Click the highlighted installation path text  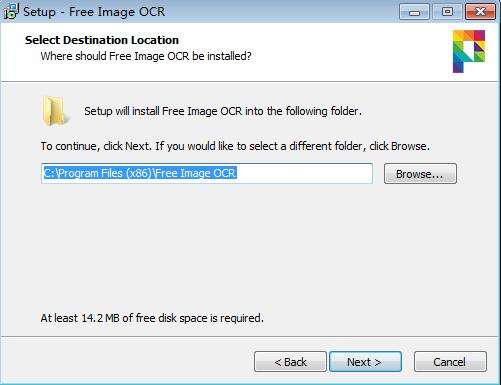140,173
